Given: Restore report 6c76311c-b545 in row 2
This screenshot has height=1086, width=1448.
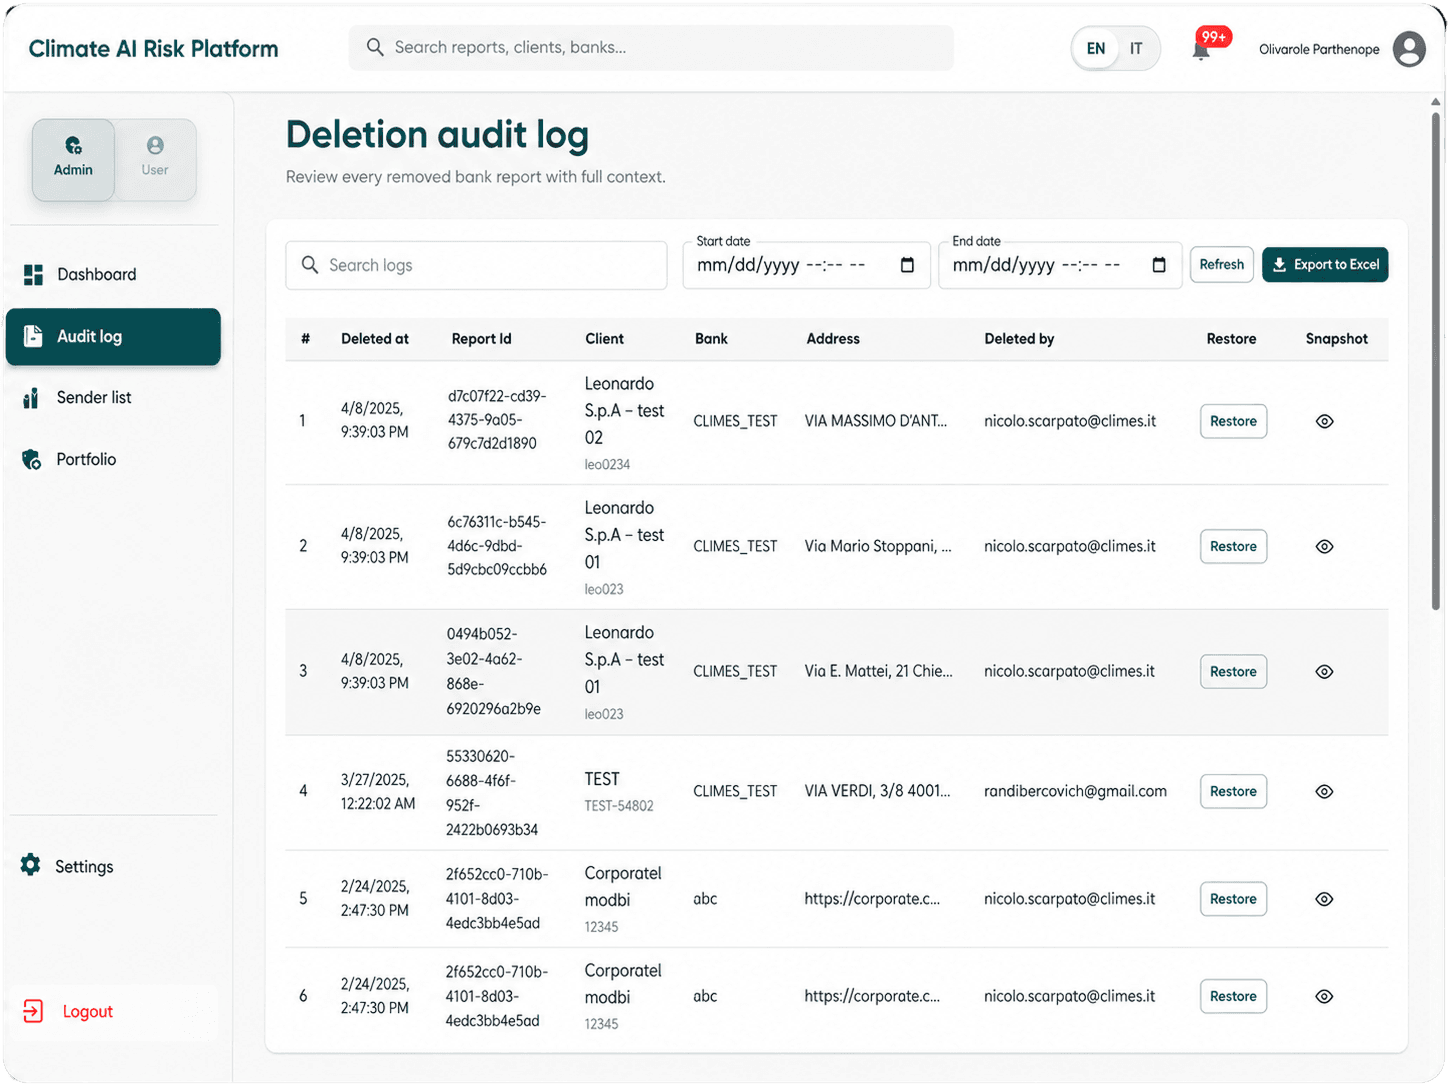Looking at the screenshot, I should tap(1233, 547).
